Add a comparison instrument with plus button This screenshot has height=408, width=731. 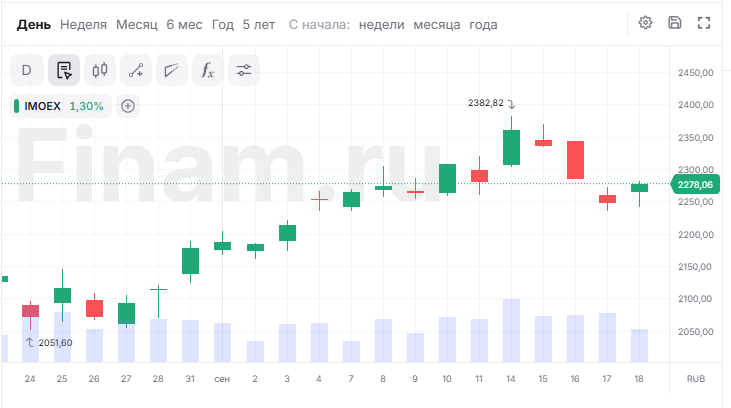tap(128, 106)
